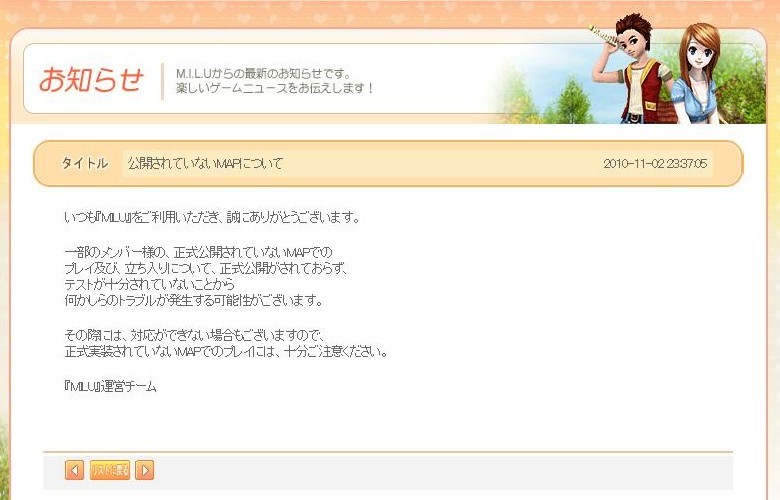780x500 pixels.
Task: Click subtitle M.I.L.Uからの最新のお知らせです
Action: coord(264,74)
